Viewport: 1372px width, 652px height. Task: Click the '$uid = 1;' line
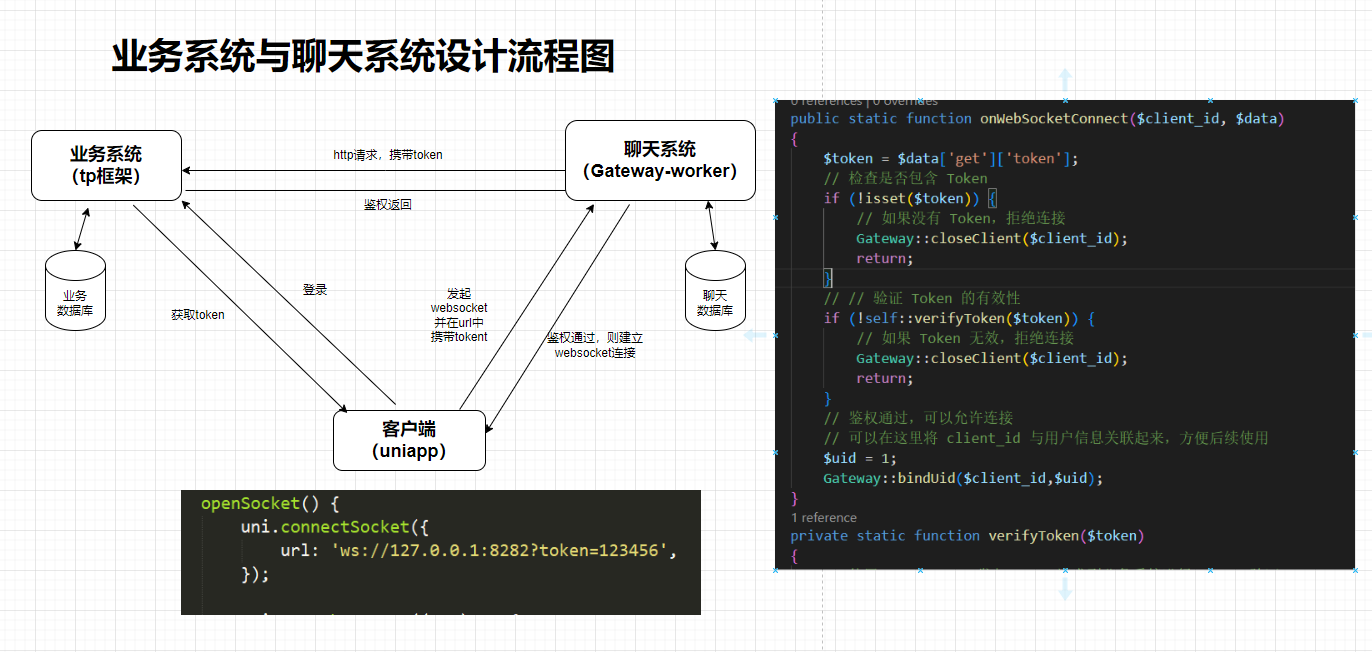tap(860, 458)
